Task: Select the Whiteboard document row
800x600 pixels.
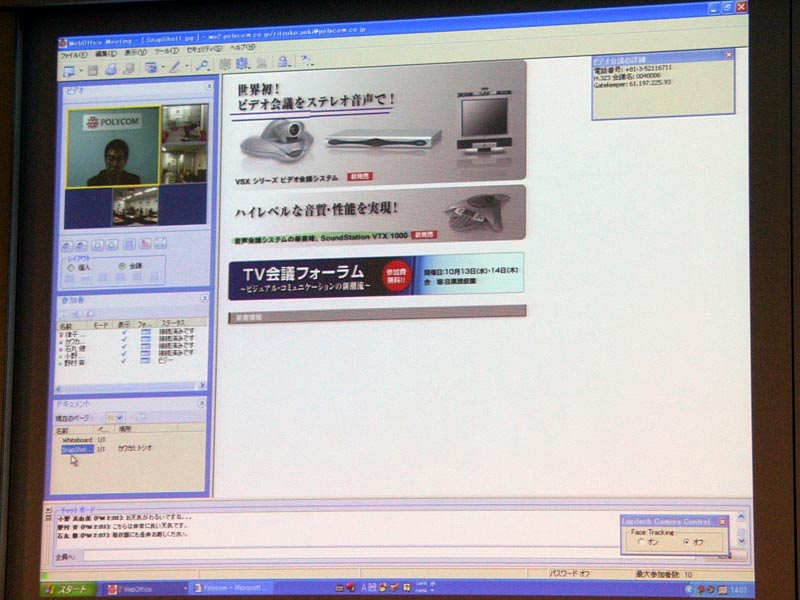Action: [131, 440]
